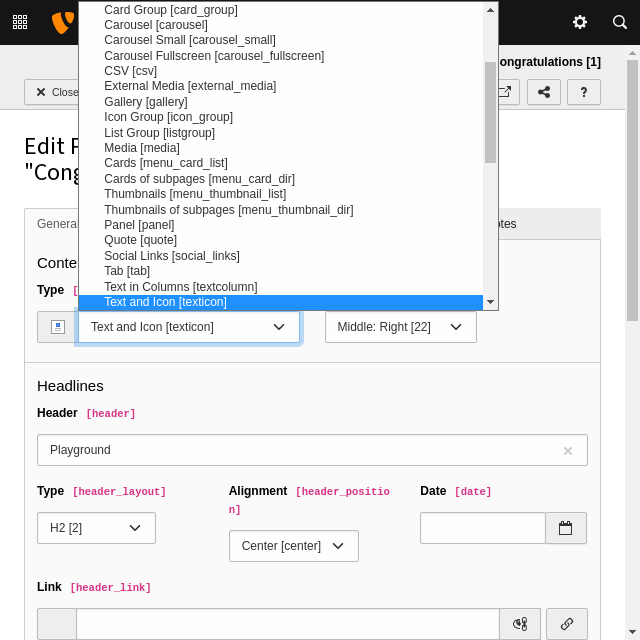Viewport: 640px width, 640px height.
Task: Select Text in Columns option
Action: click(x=281, y=287)
